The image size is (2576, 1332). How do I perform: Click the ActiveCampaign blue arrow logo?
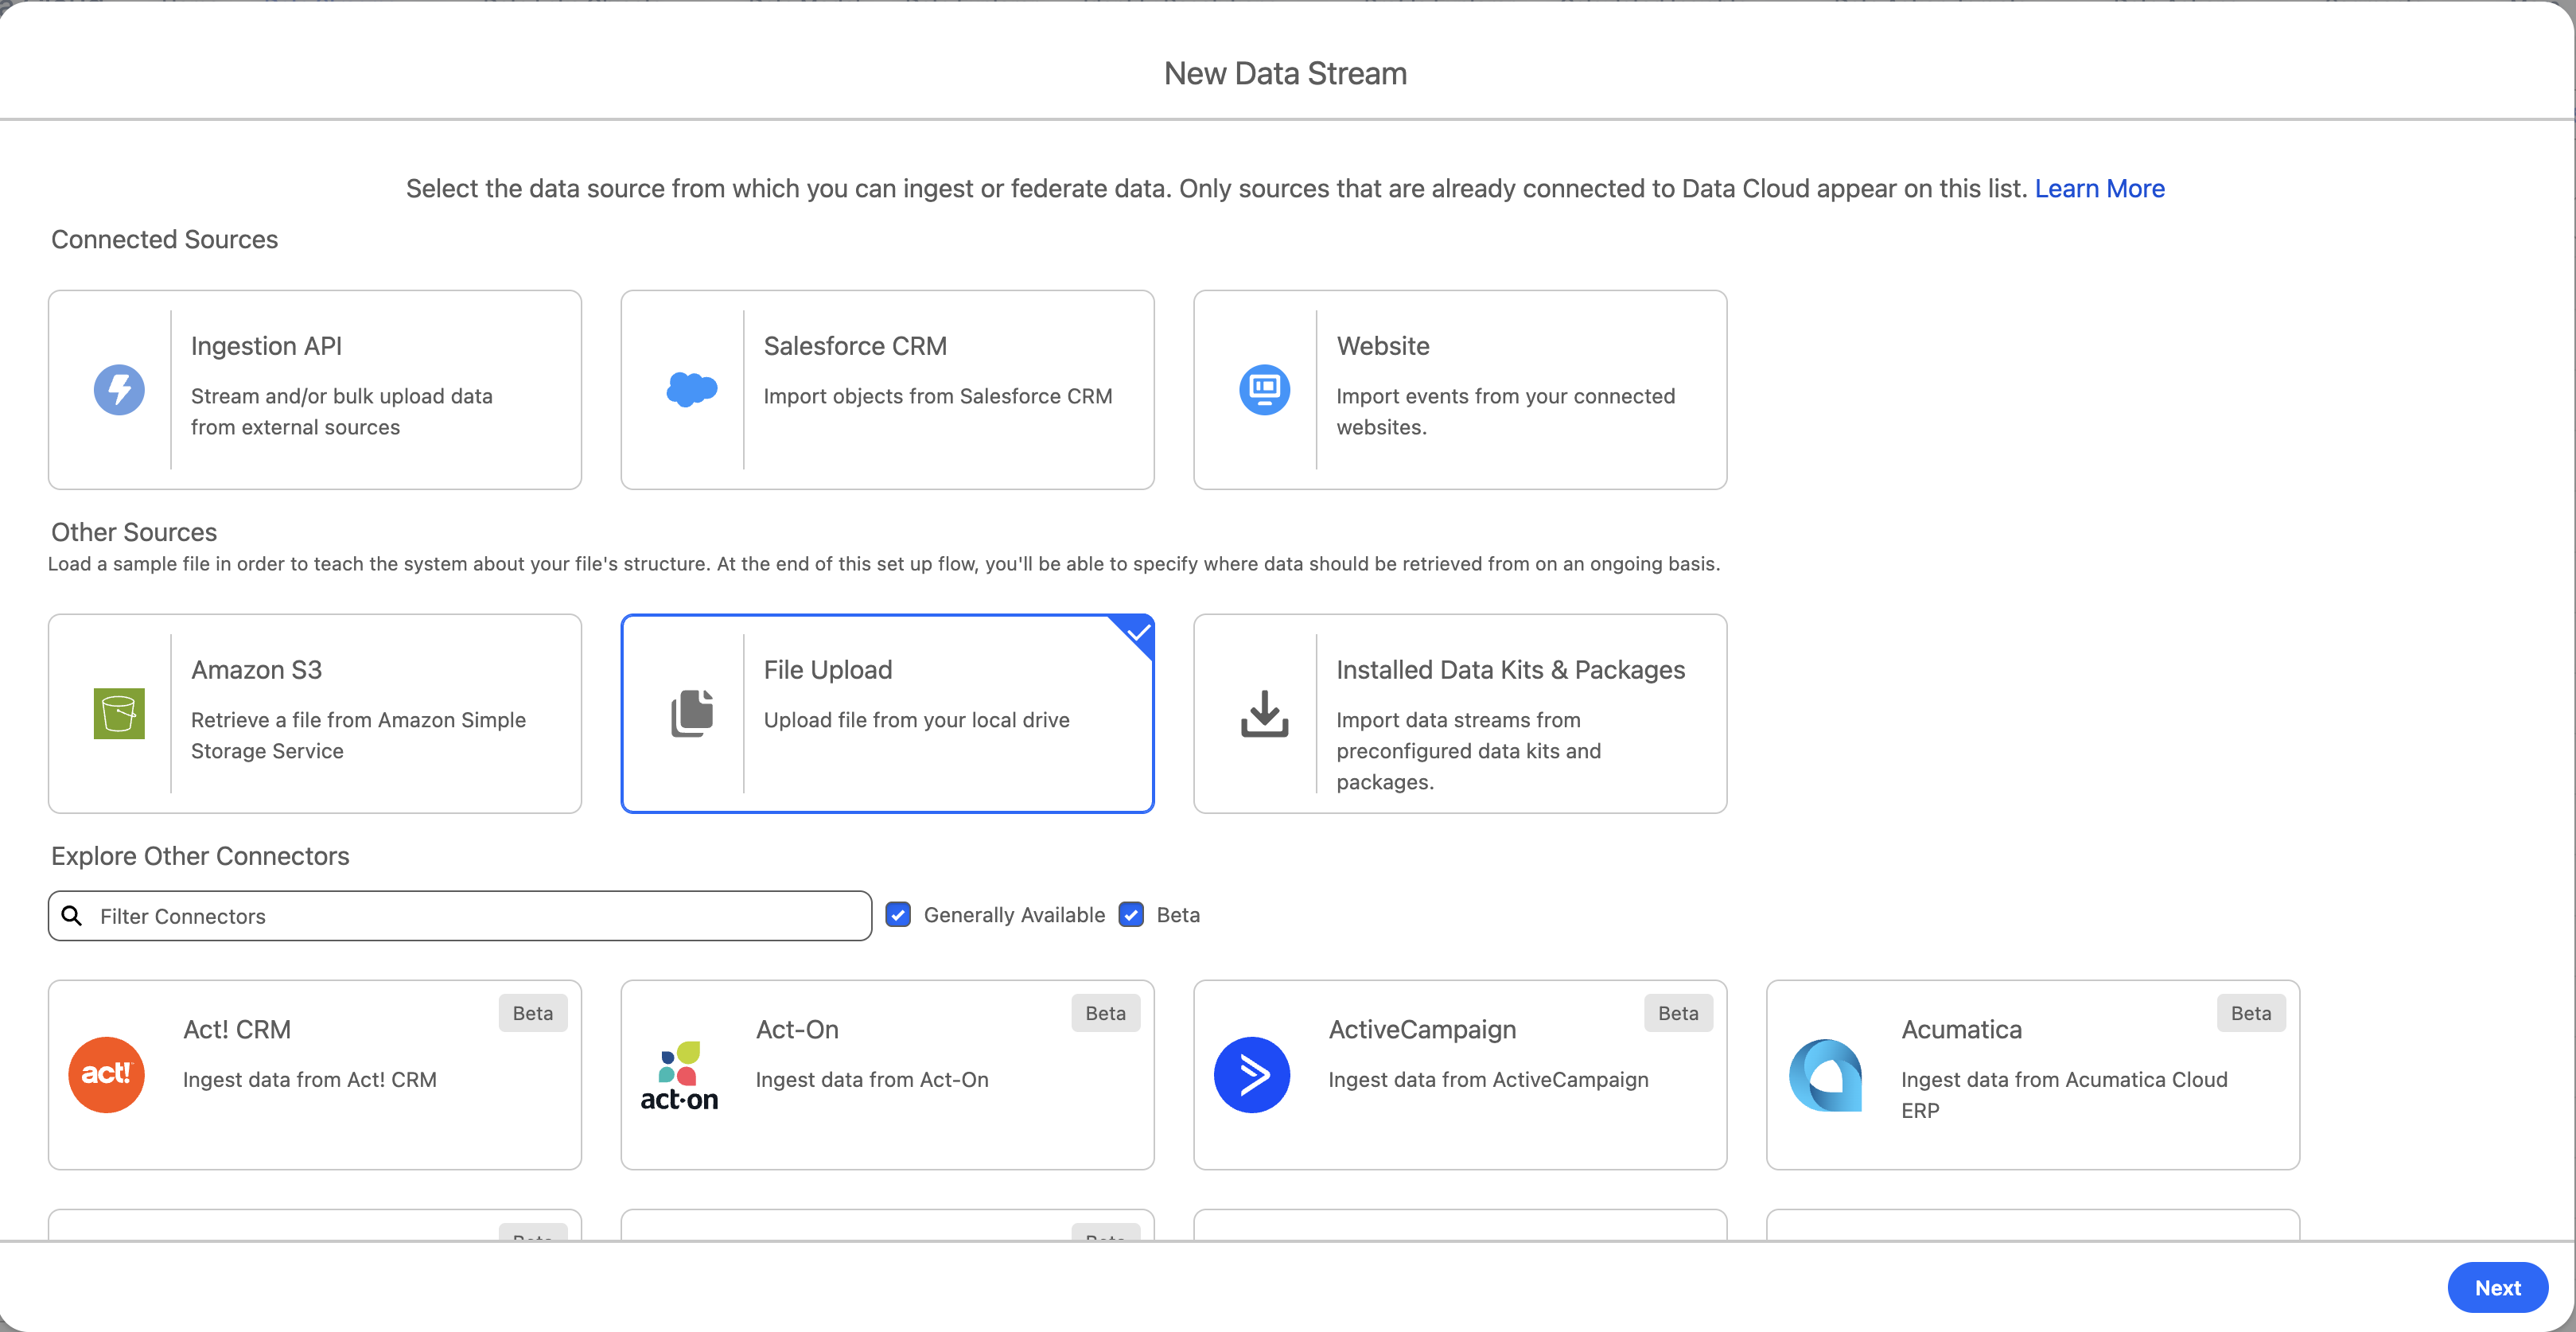click(x=1251, y=1074)
